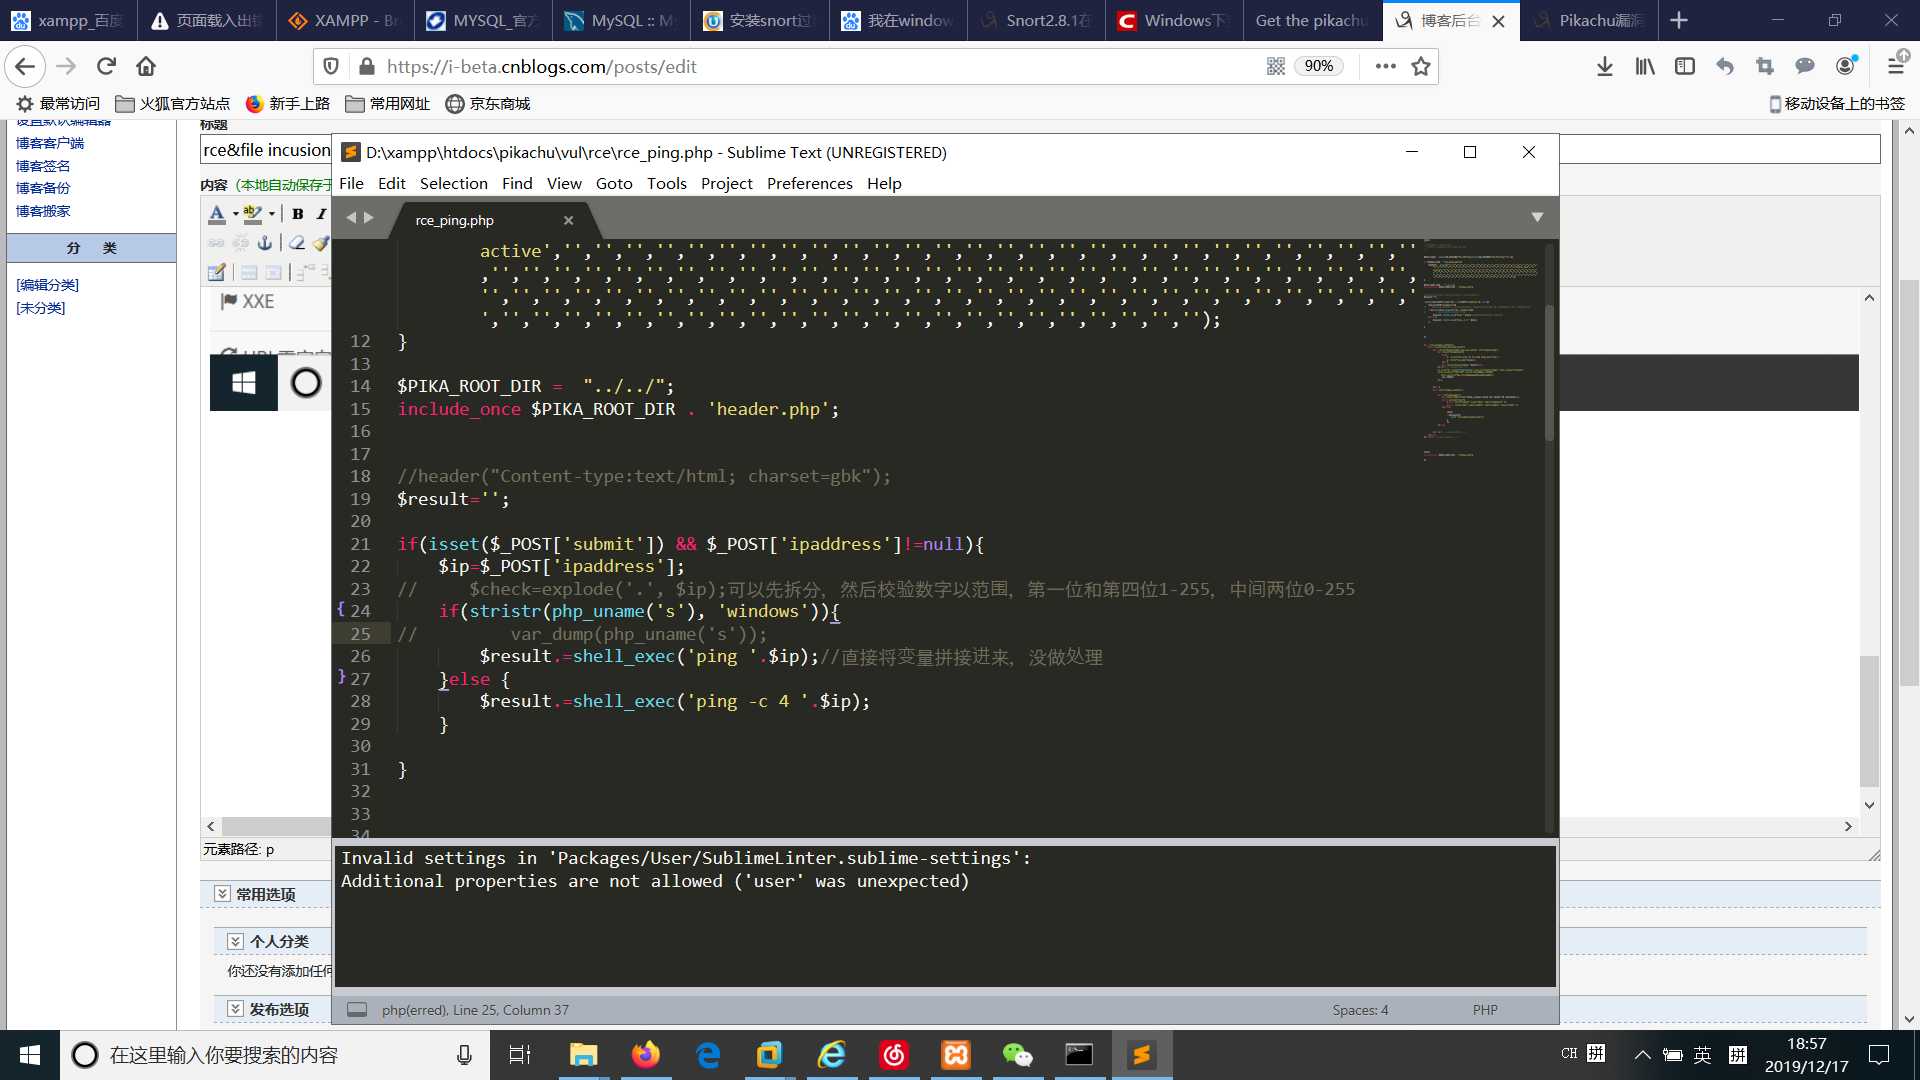Click Sublime tab navigate-back arrow
Viewport: 1920px width, 1080px height.
351,217
